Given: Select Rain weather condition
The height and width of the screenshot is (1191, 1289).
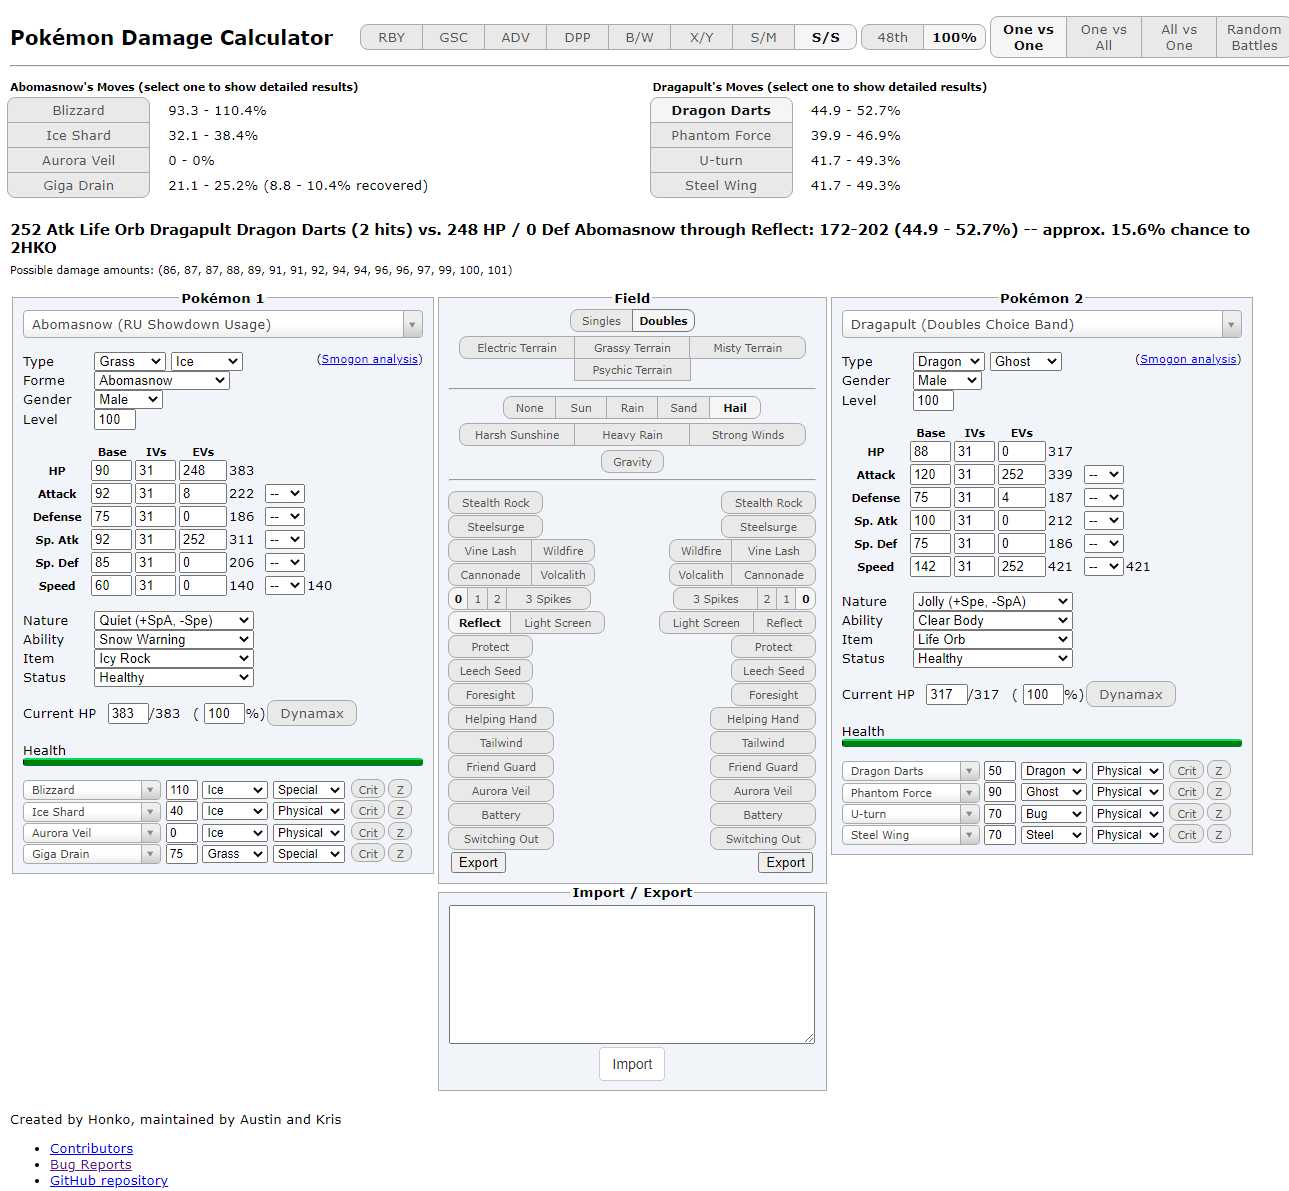Looking at the screenshot, I should (632, 408).
